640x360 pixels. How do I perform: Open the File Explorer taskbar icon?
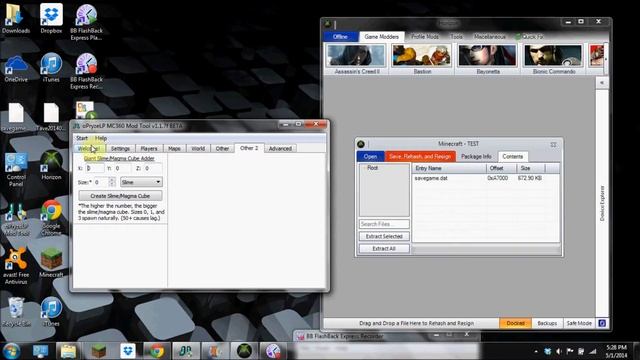(x=68, y=351)
